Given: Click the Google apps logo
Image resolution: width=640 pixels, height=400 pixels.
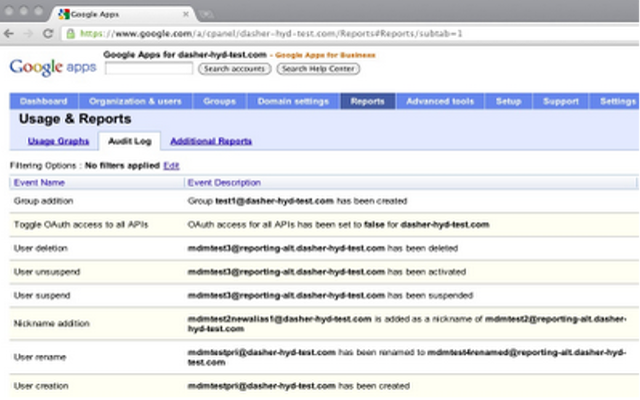Looking at the screenshot, I should [53, 67].
